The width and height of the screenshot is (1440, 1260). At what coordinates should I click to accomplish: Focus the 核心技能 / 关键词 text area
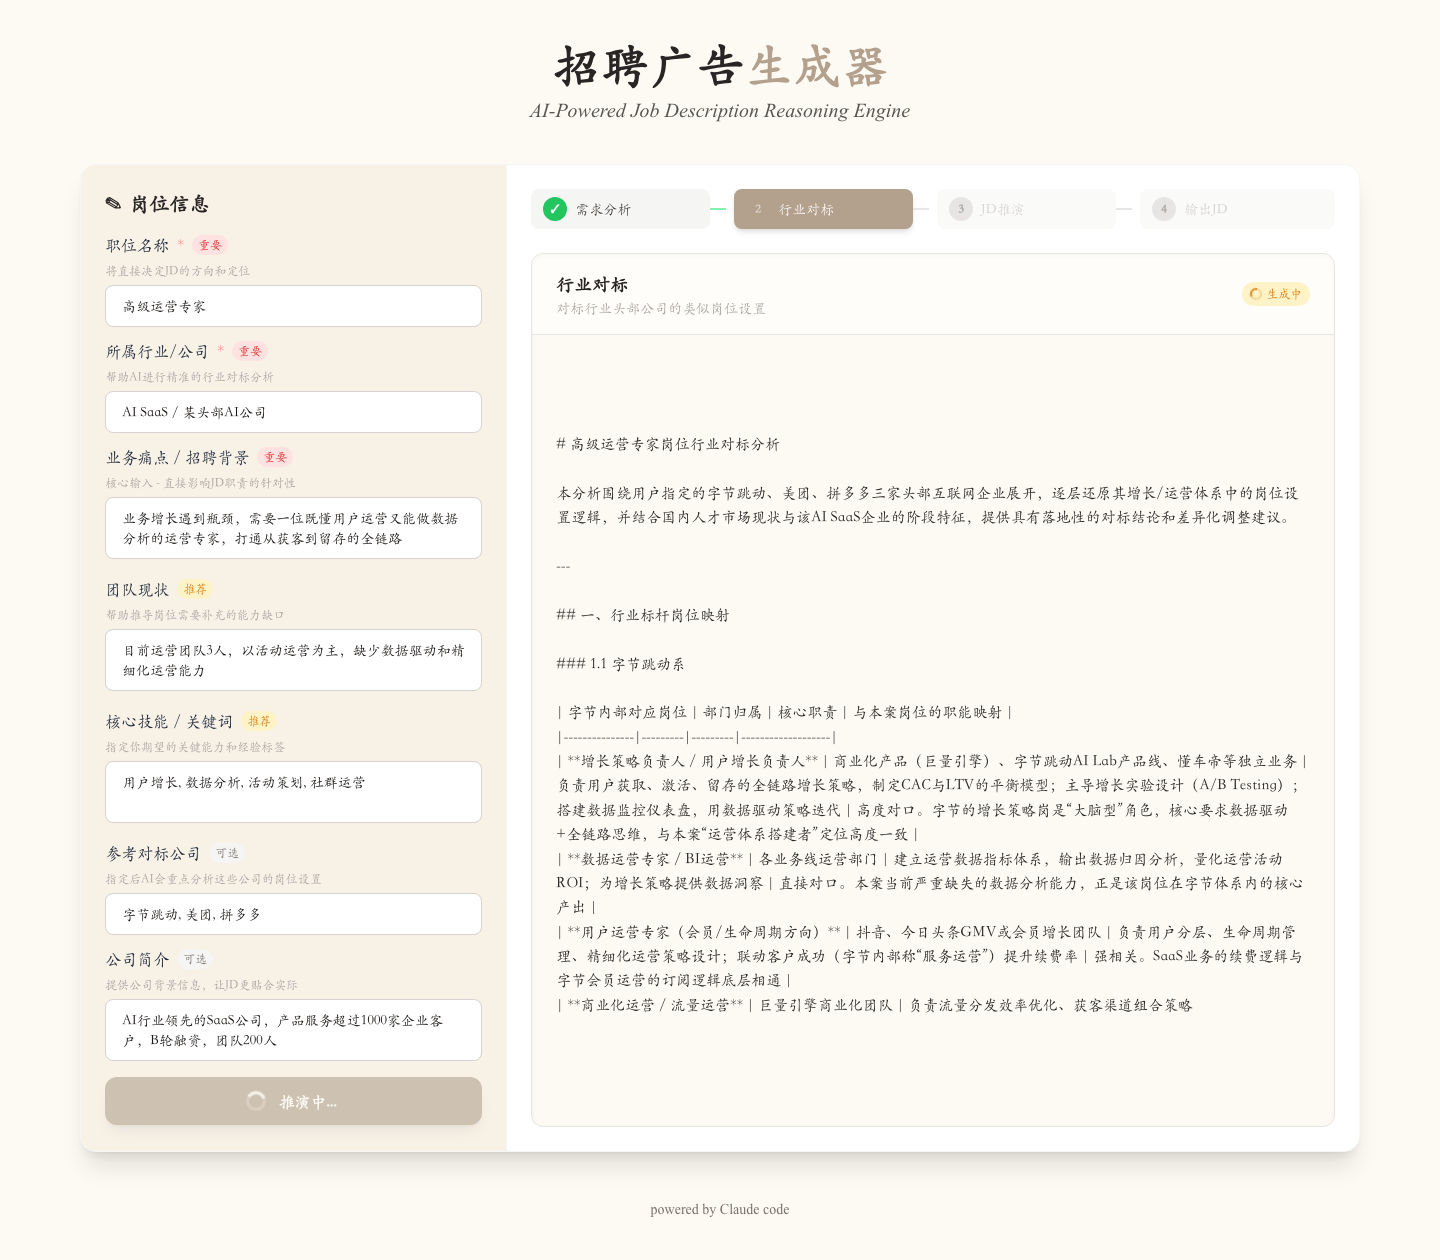293,792
